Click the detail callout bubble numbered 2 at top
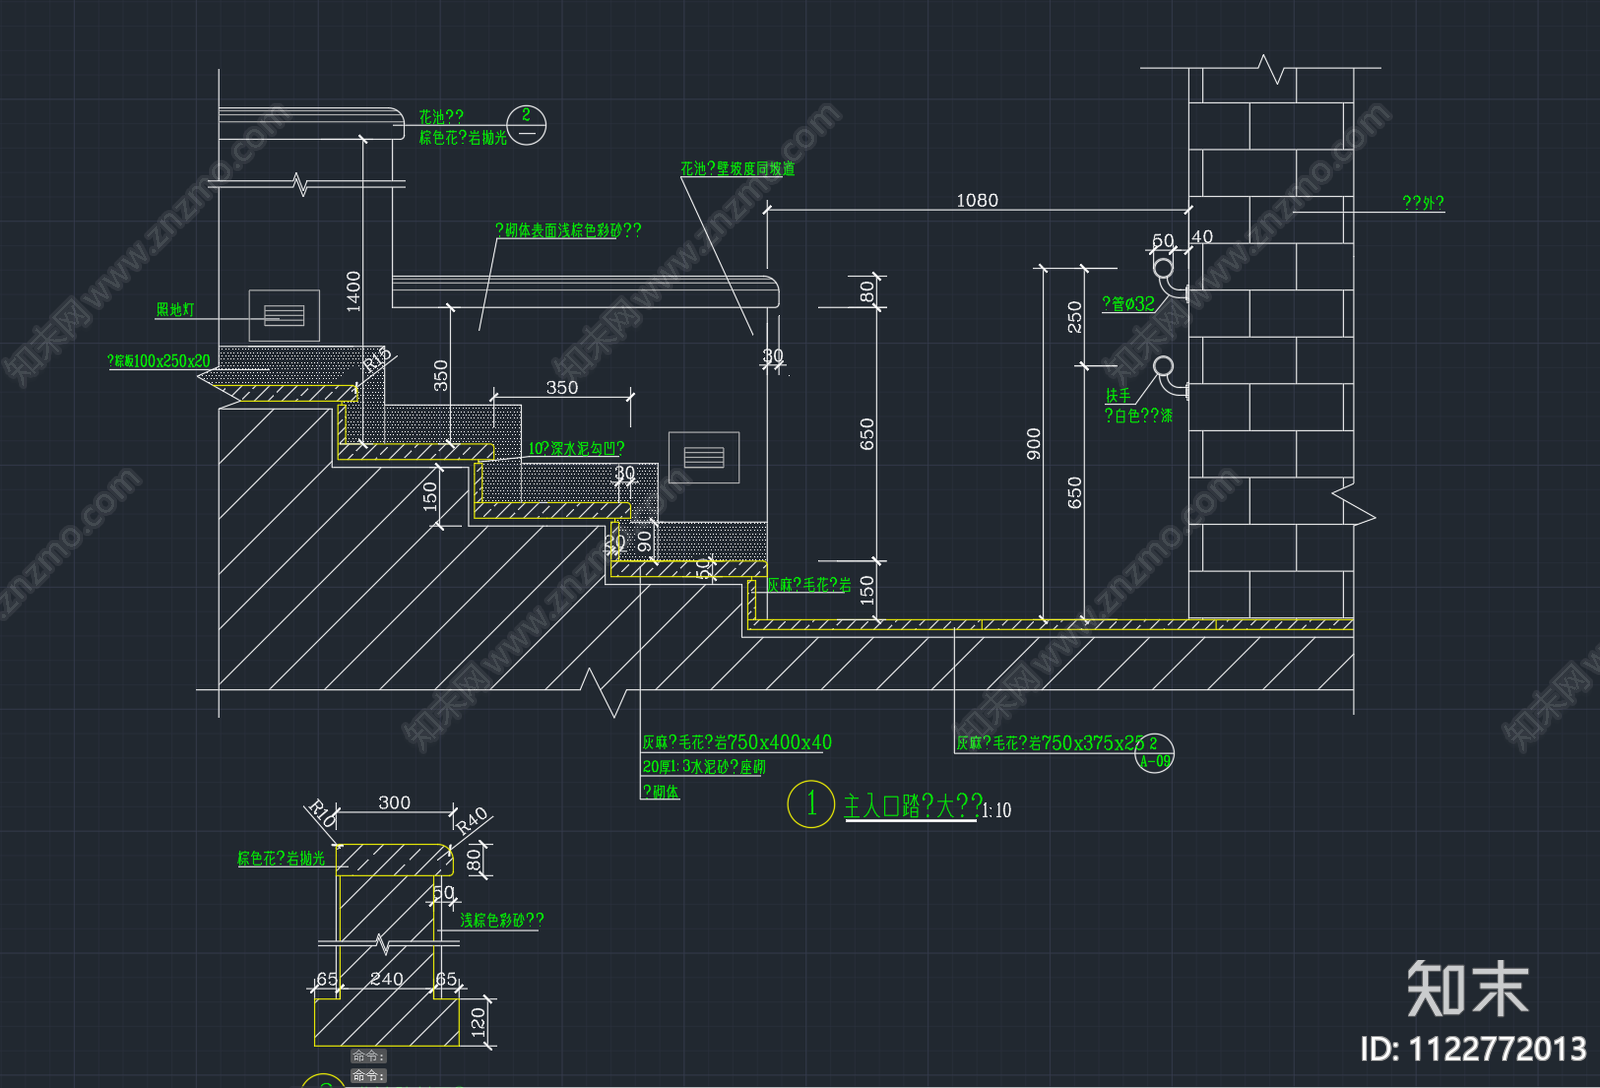 (x=527, y=124)
